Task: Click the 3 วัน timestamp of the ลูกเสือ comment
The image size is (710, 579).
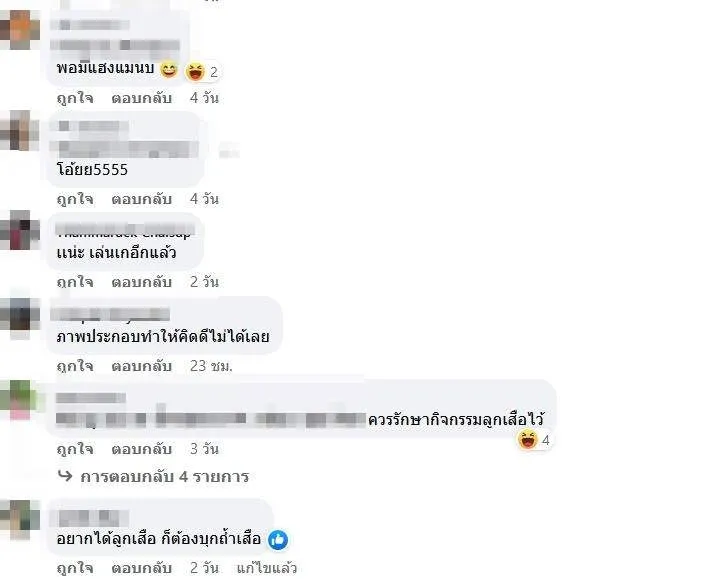Action: (204, 449)
